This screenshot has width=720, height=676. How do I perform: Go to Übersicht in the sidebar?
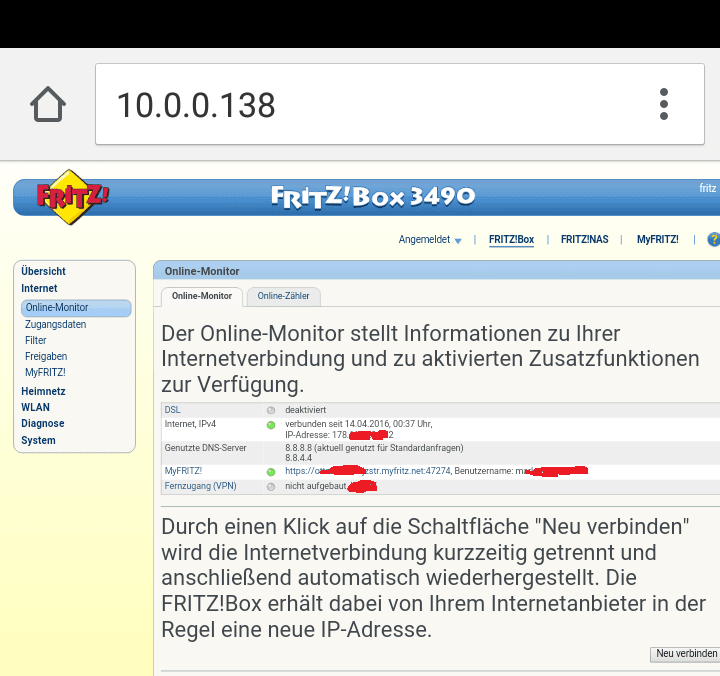(x=43, y=271)
